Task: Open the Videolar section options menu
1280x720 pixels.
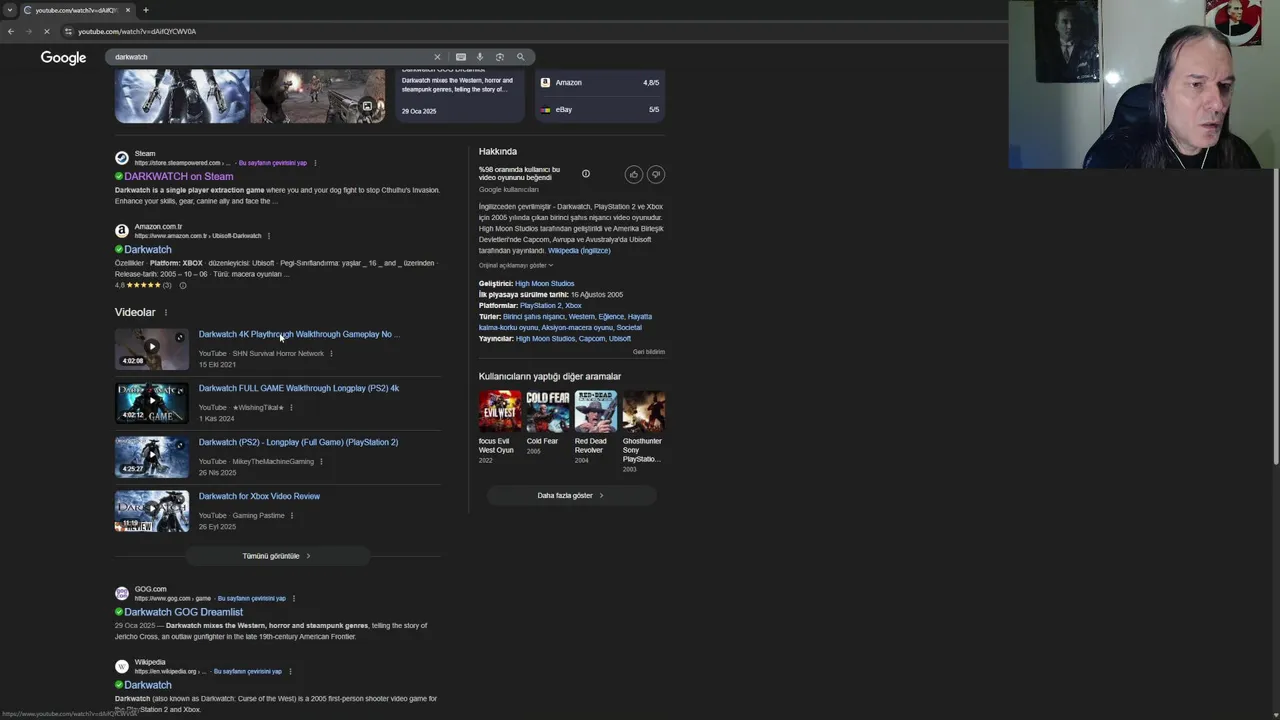Action: pos(166,313)
